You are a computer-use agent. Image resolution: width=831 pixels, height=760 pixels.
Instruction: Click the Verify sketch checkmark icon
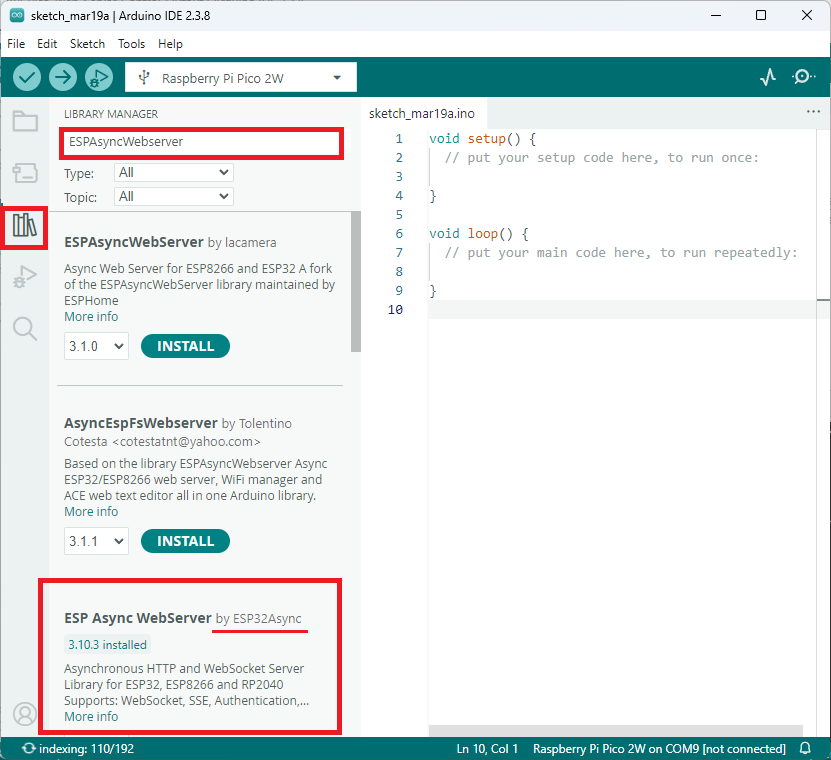(x=27, y=77)
